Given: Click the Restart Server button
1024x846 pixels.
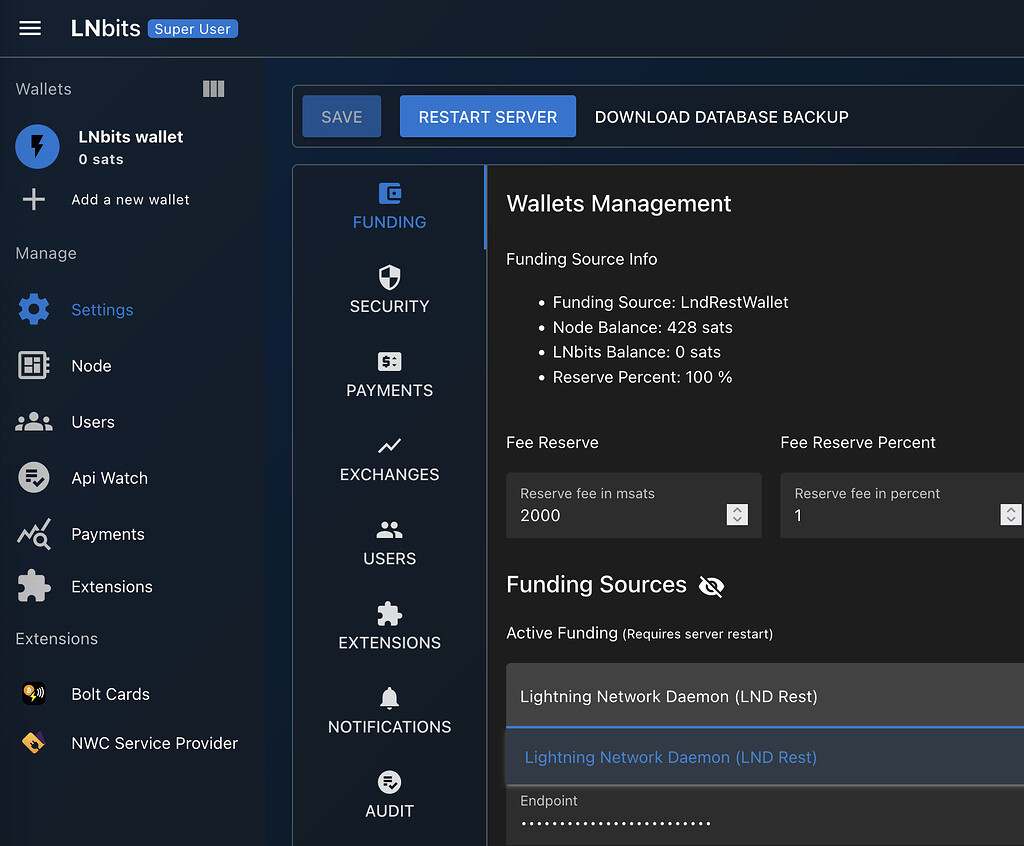Looking at the screenshot, I should [487, 117].
